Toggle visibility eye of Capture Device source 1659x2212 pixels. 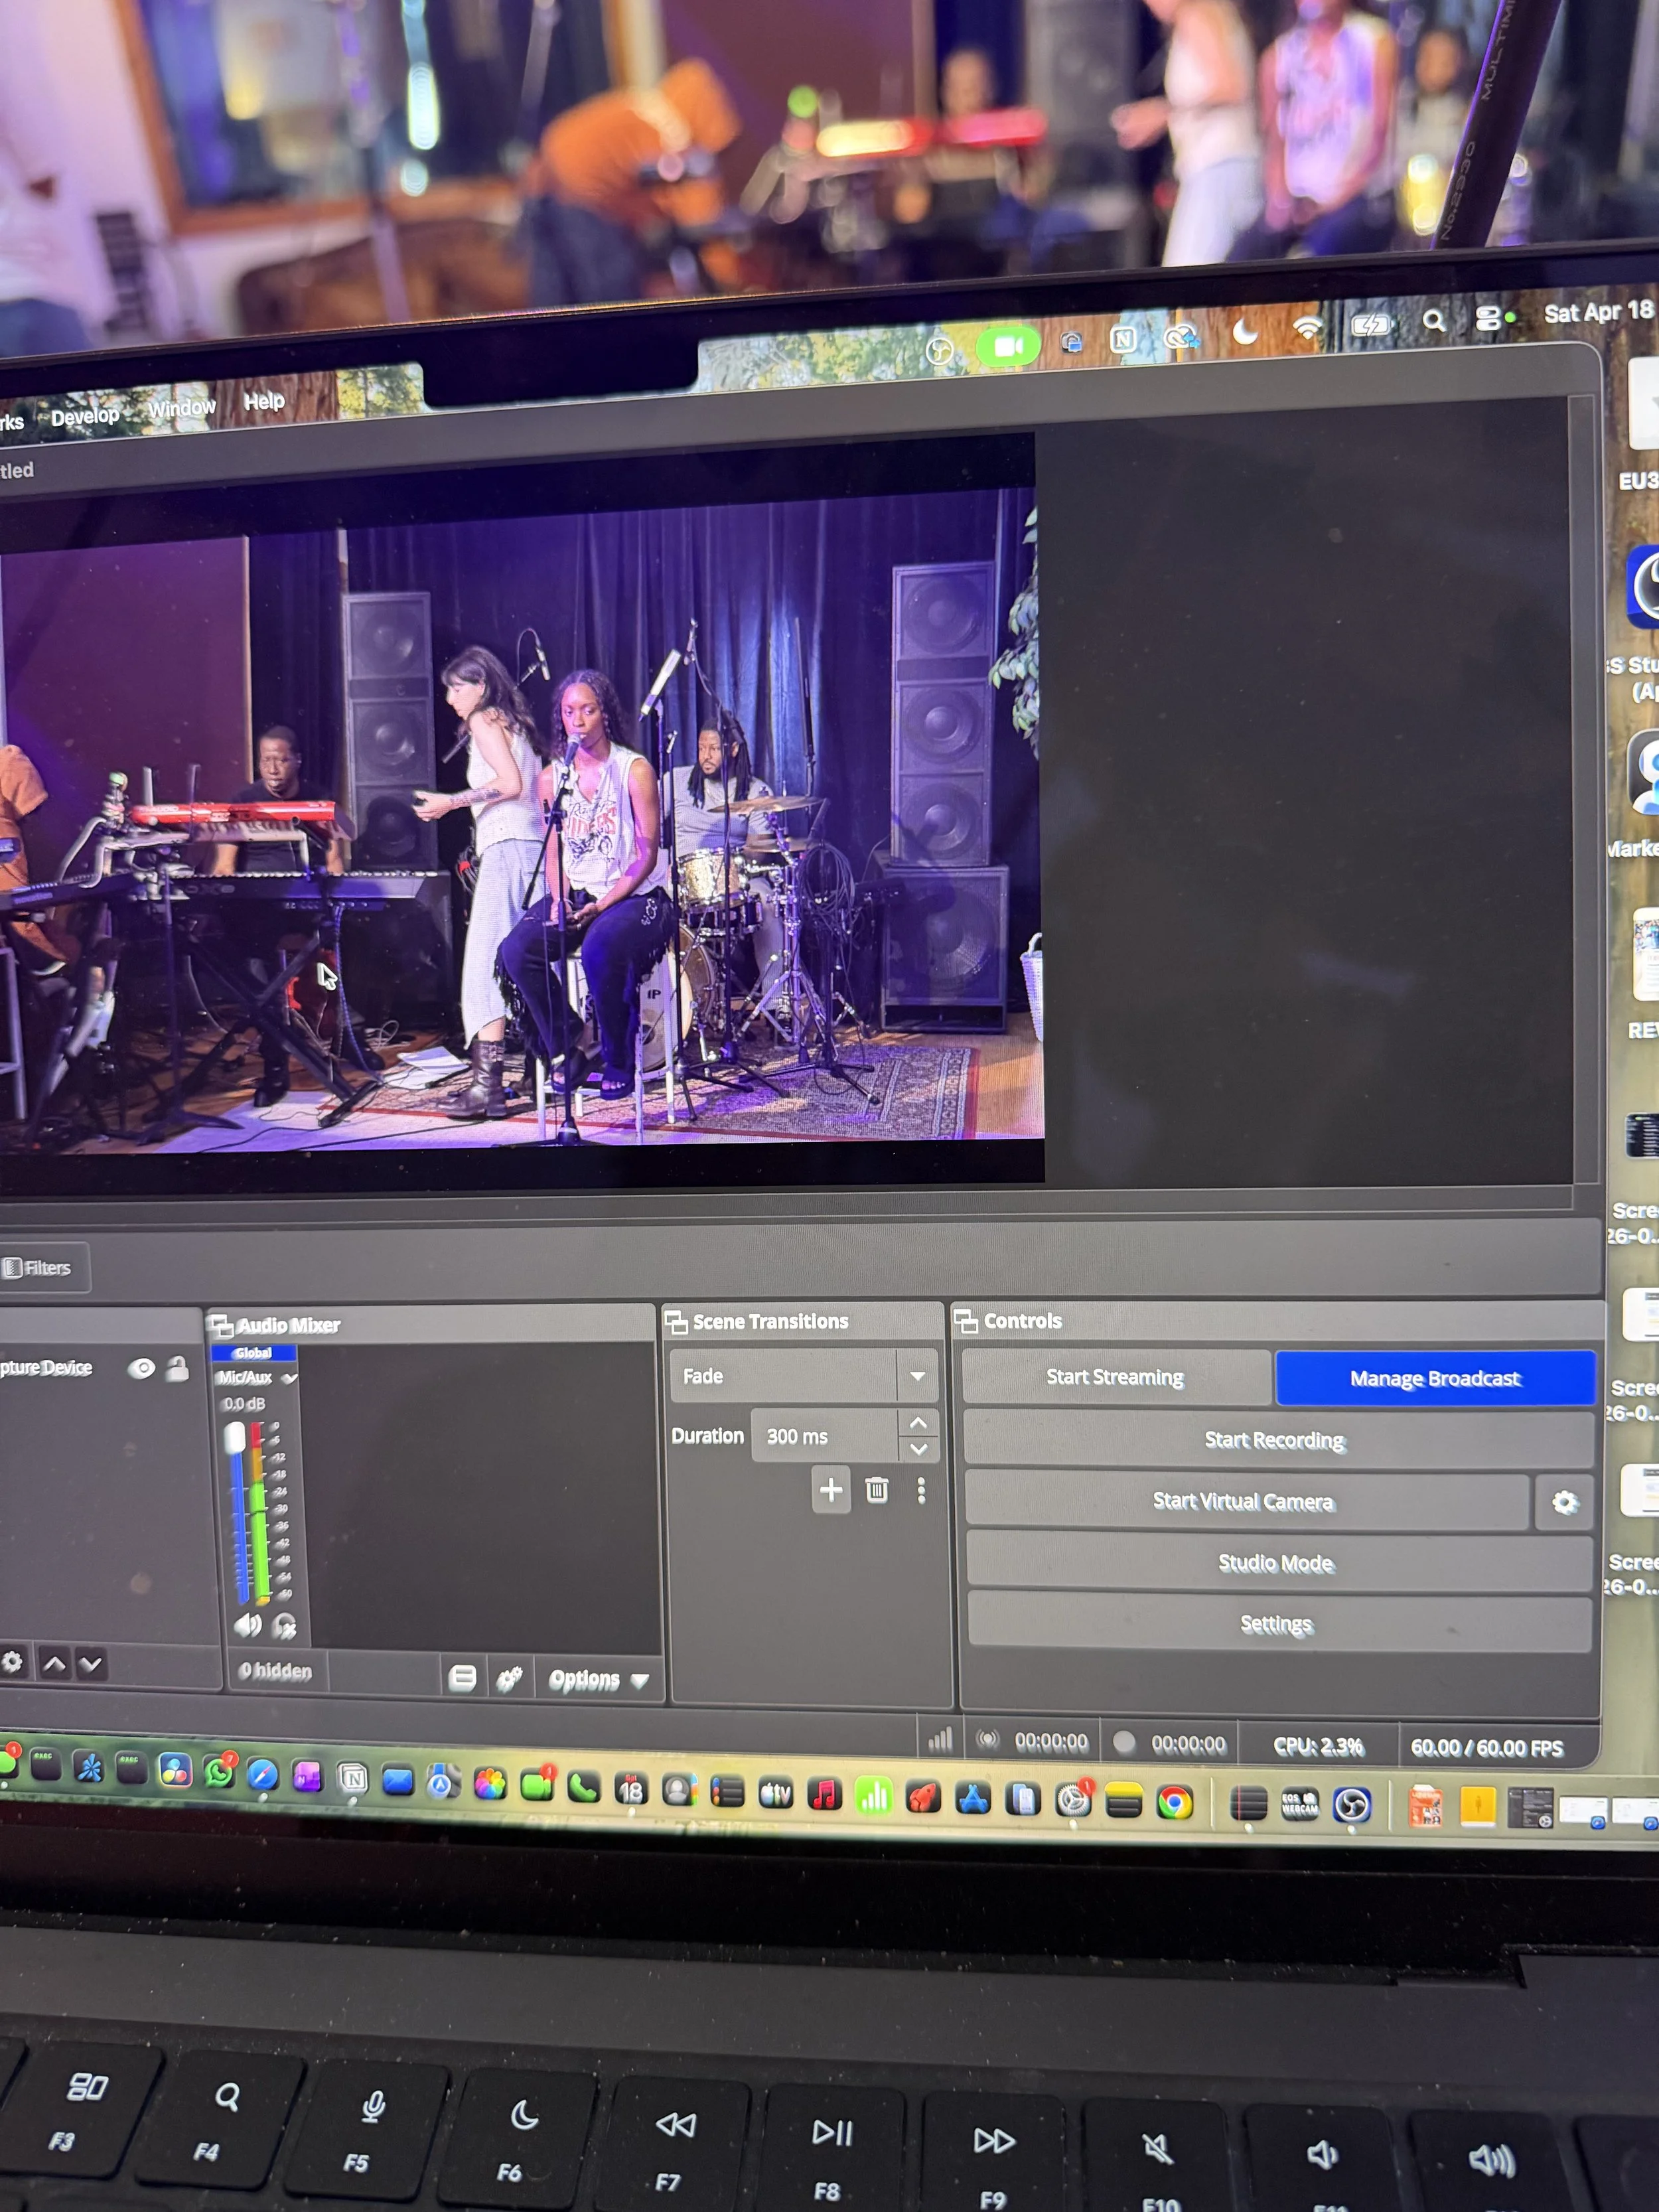141,1368
